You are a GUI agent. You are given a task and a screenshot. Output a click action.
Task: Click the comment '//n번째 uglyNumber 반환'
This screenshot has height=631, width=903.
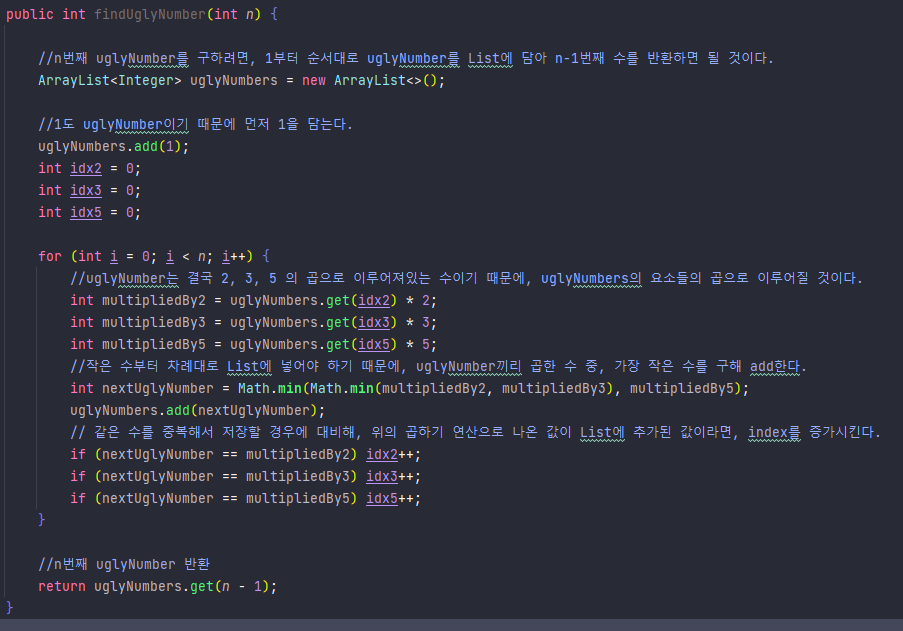124,564
